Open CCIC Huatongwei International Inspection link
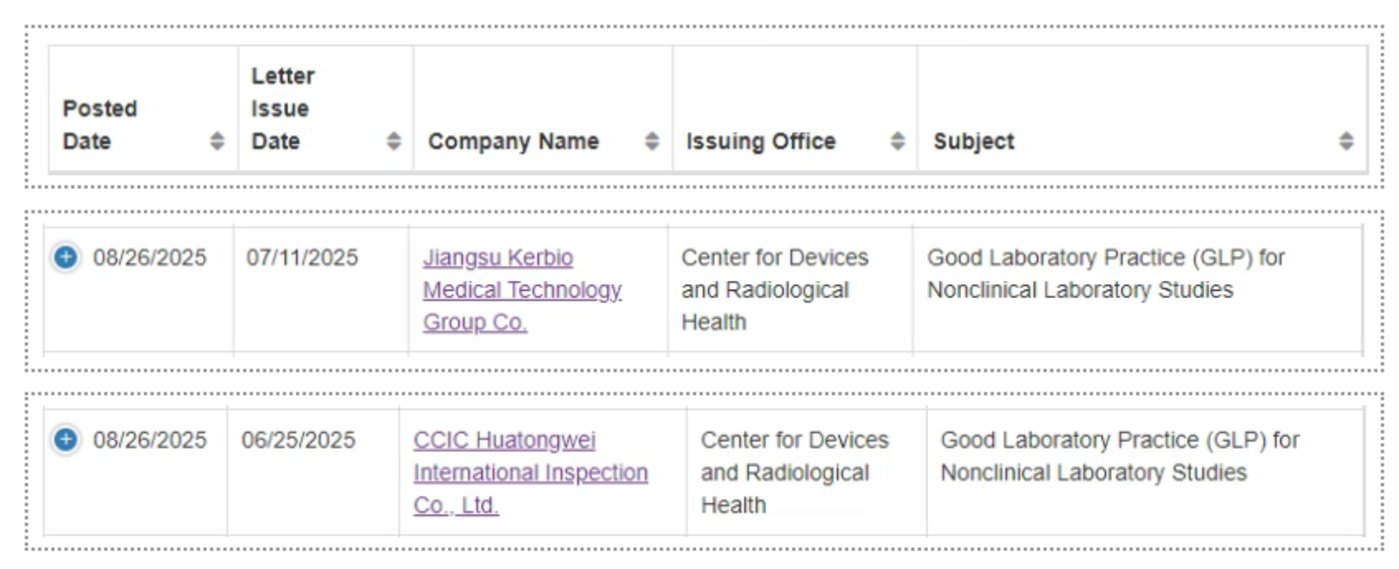The image size is (1399, 569). (530, 472)
